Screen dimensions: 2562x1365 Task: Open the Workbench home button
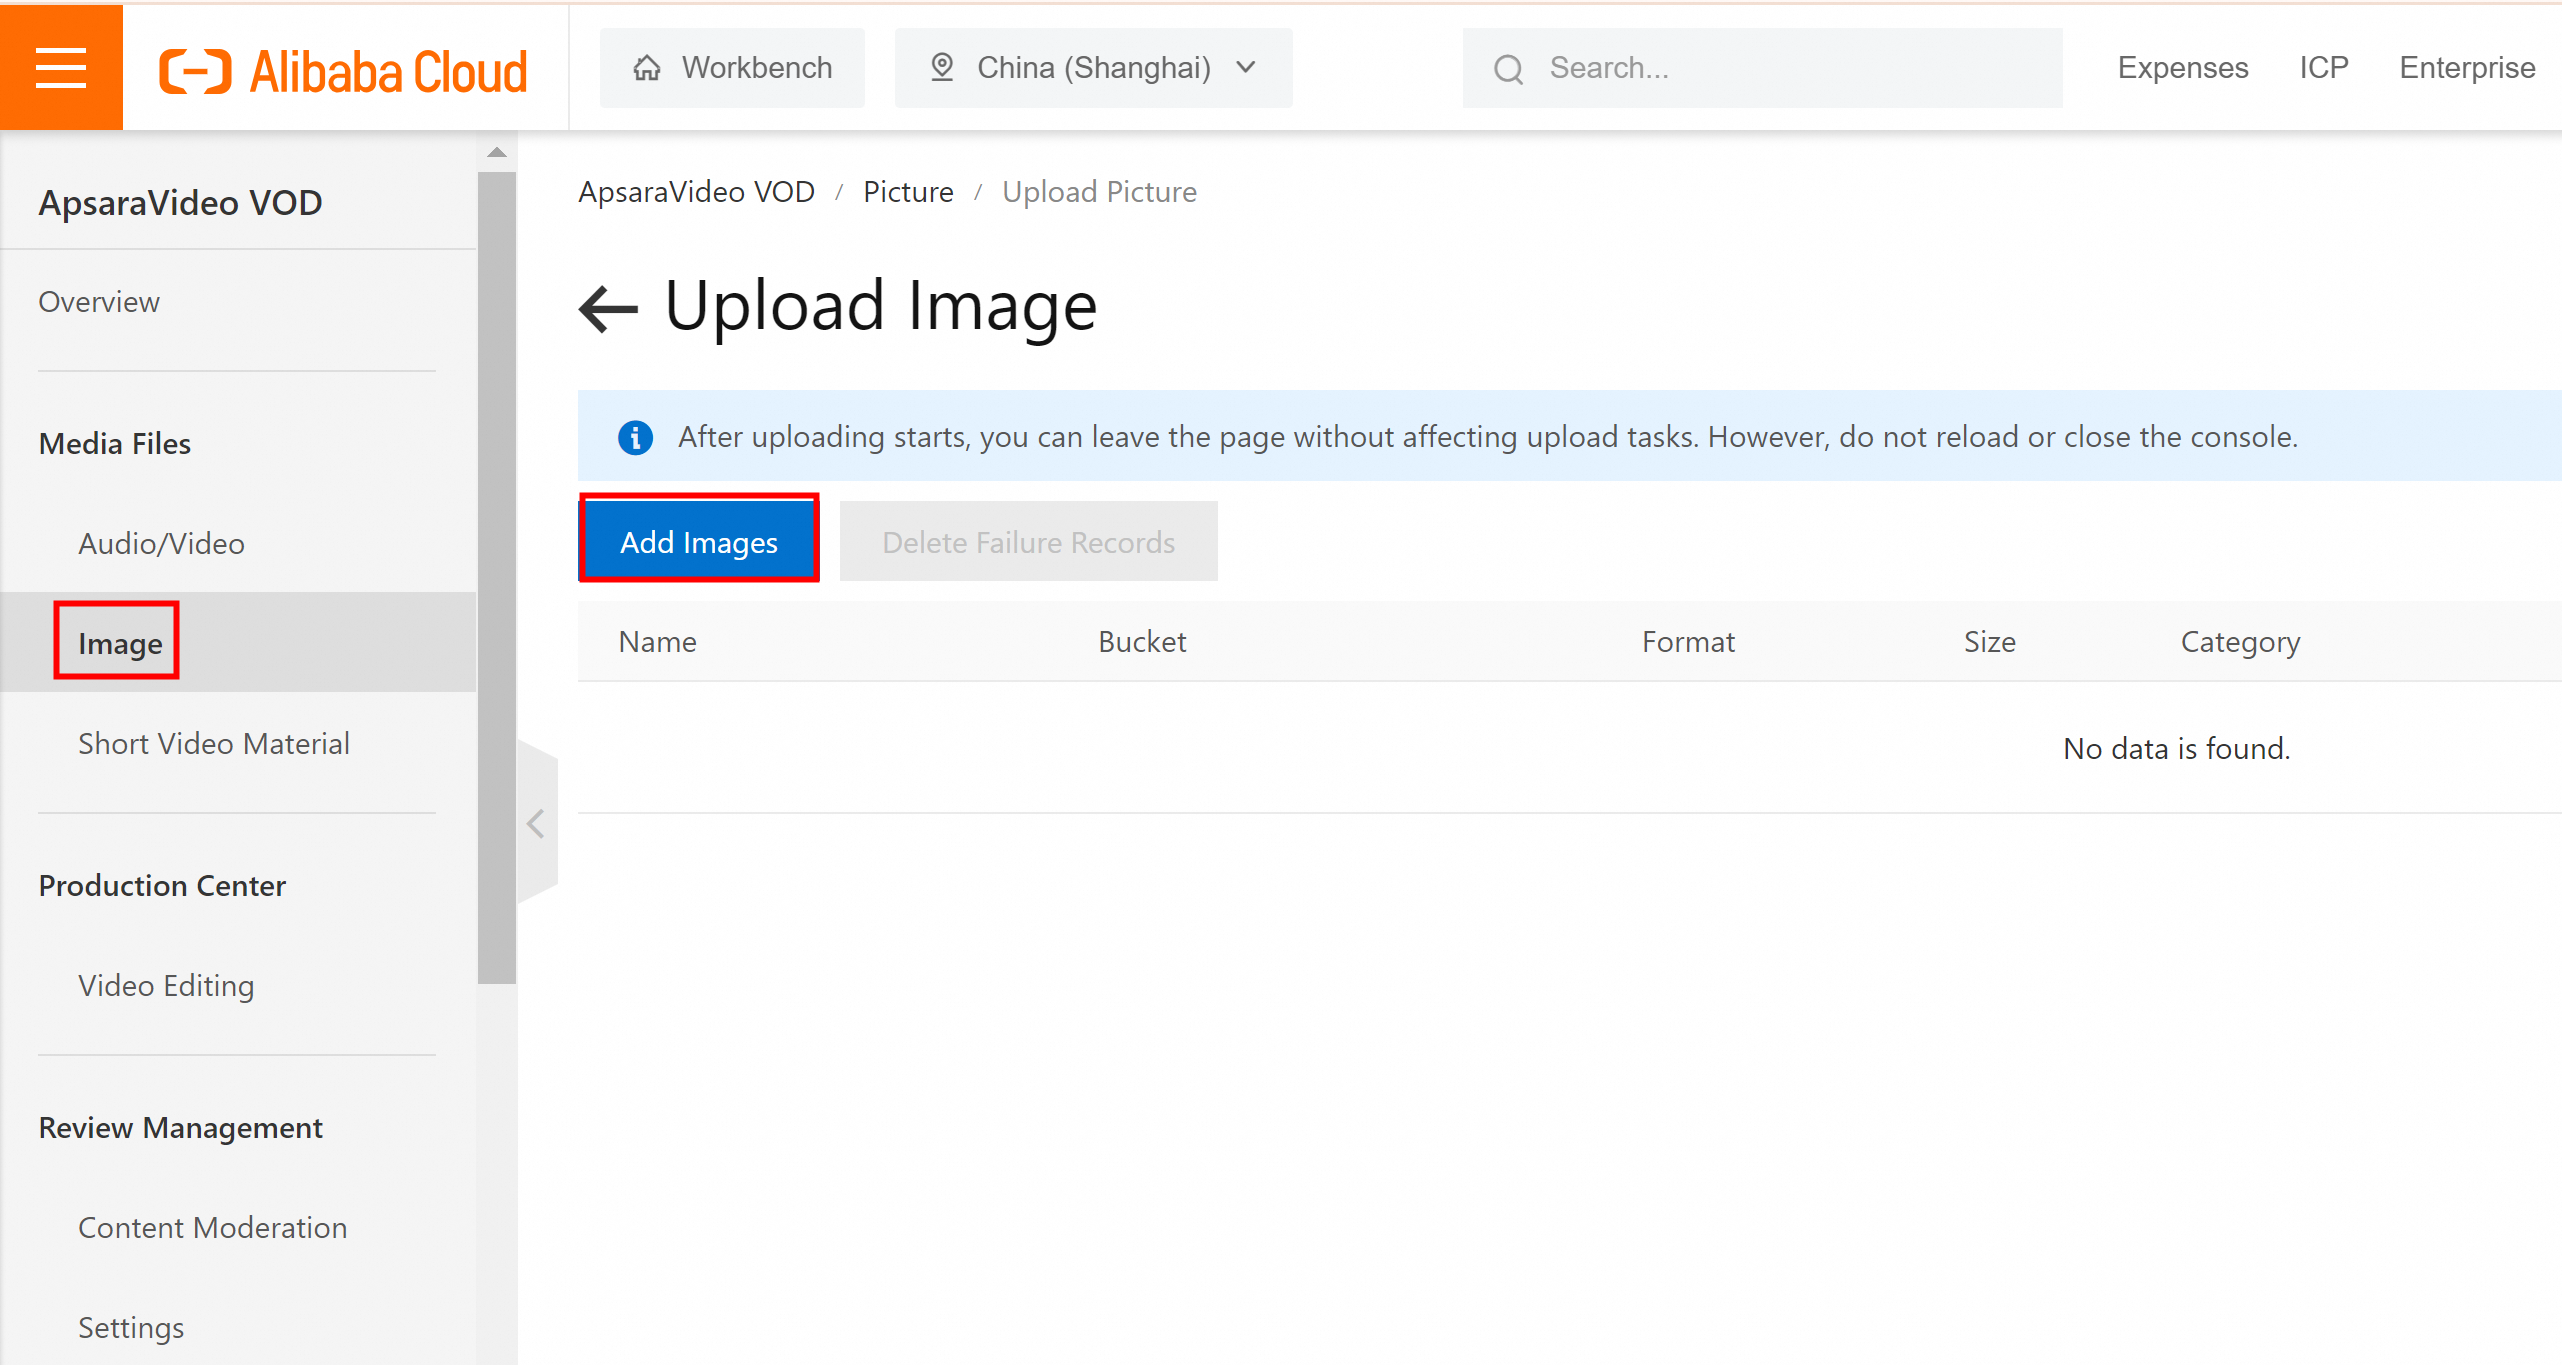coord(732,67)
